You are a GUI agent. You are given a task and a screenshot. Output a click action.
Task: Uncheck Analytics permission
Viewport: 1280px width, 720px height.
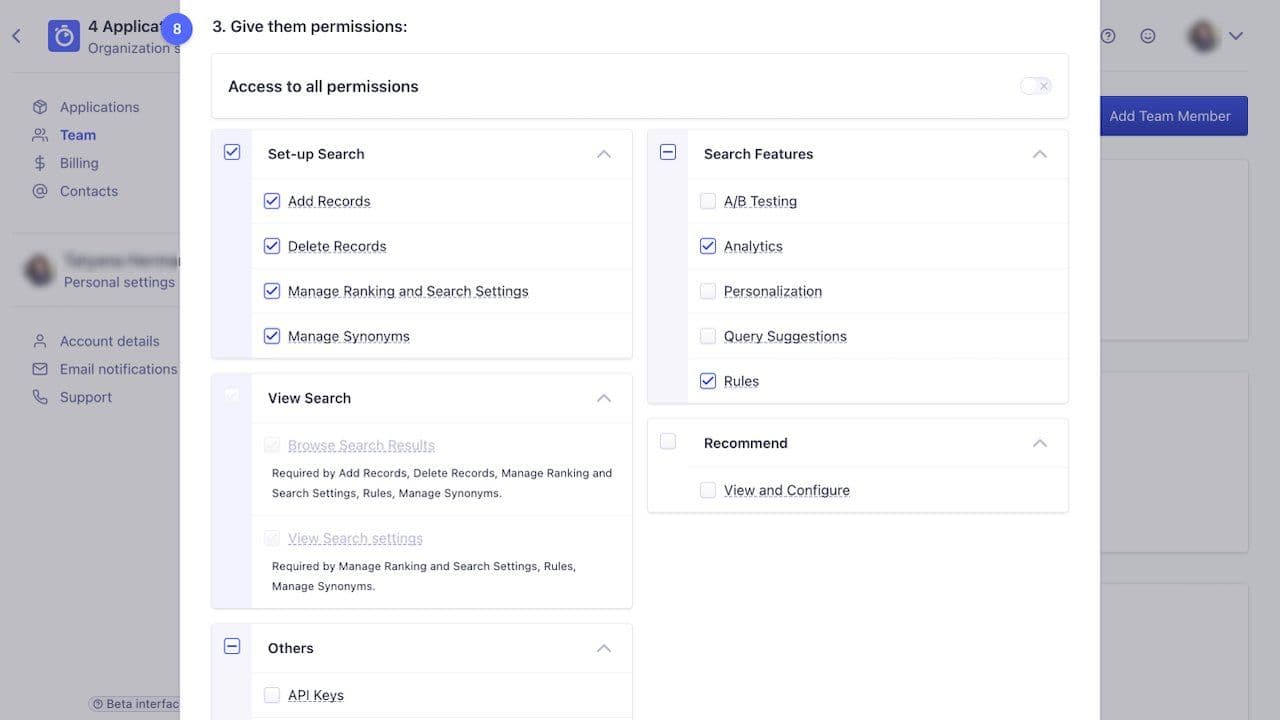point(708,246)
